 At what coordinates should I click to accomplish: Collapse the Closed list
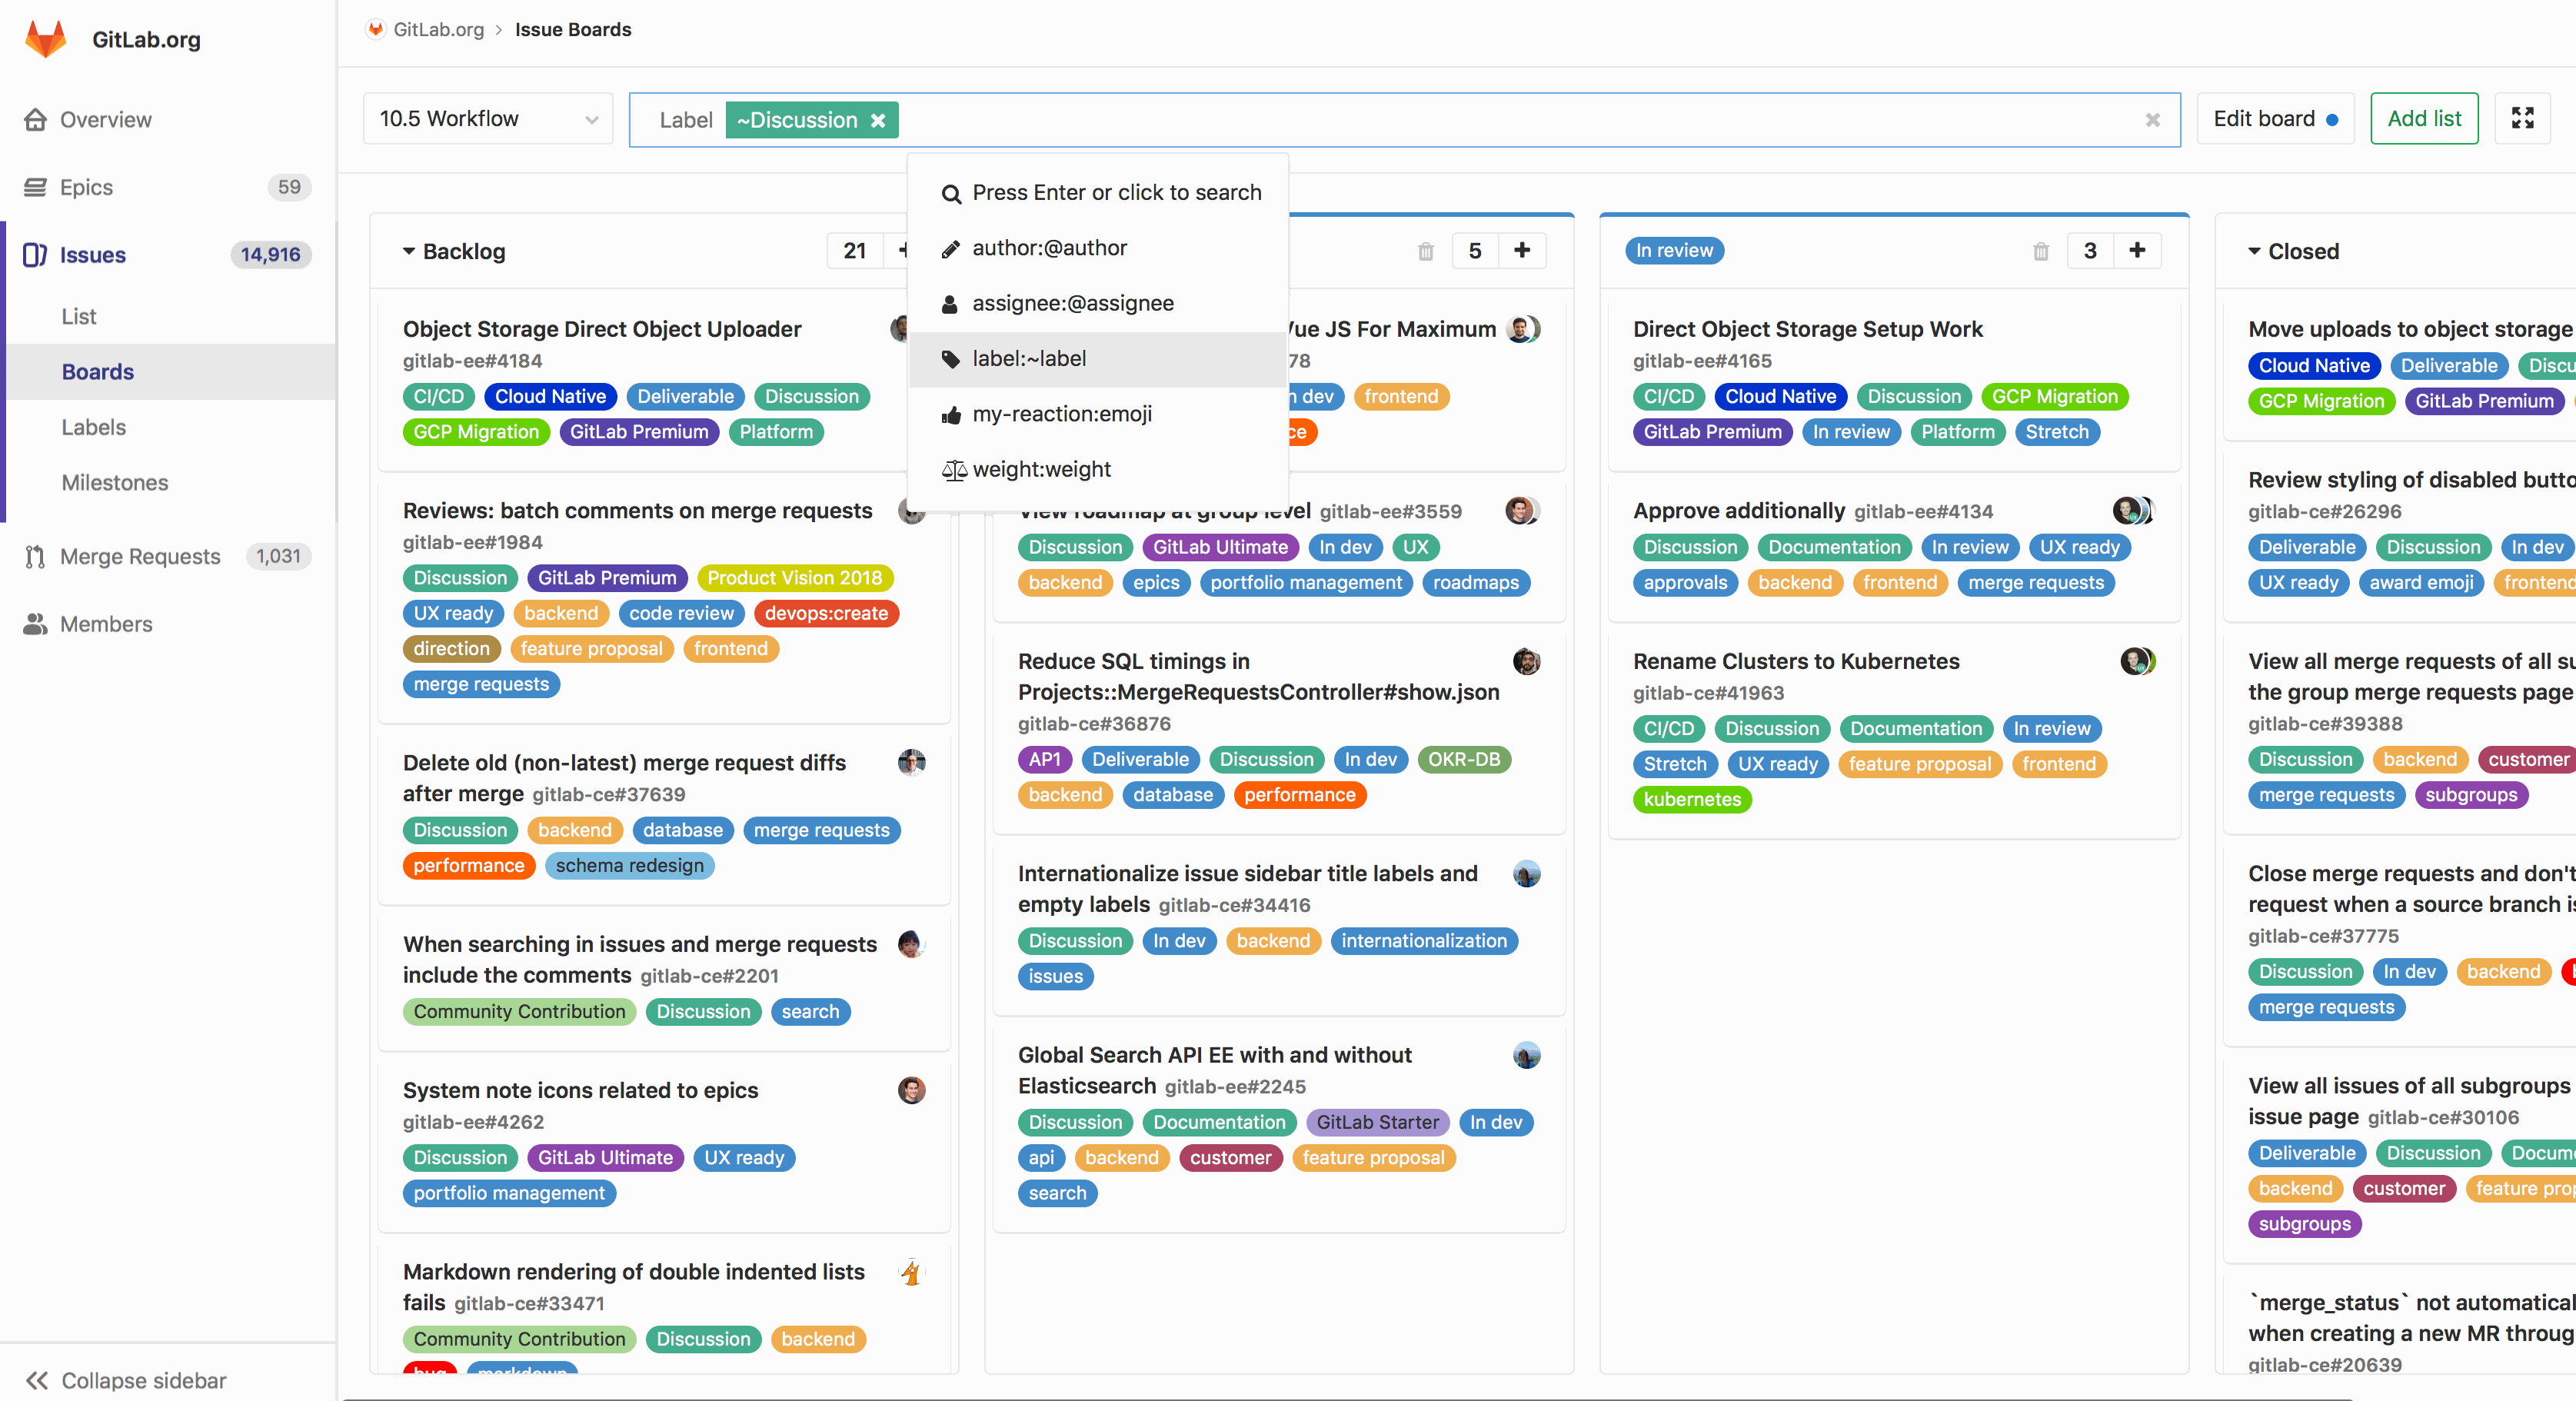pos(2254,251)
